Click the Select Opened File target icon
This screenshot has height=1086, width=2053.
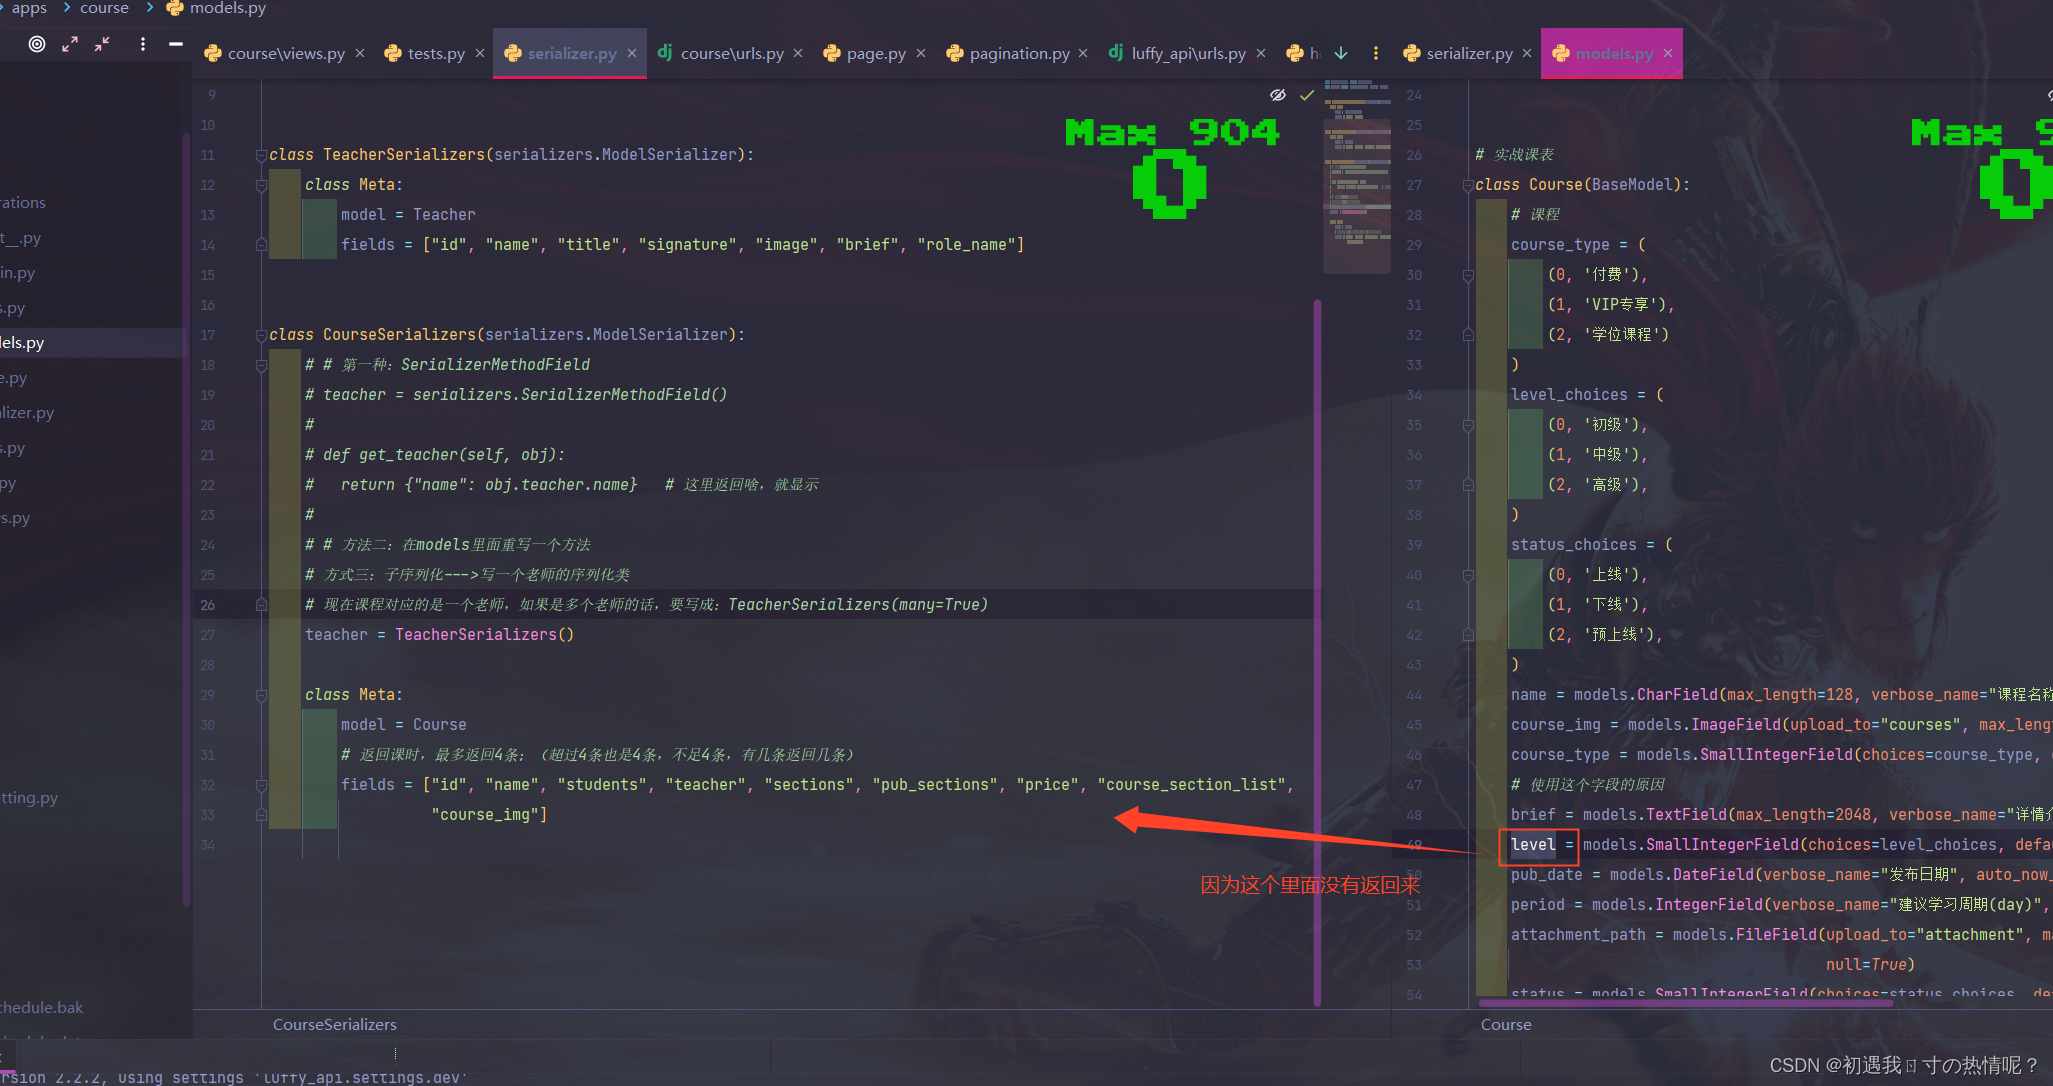(x=37, y=44)
